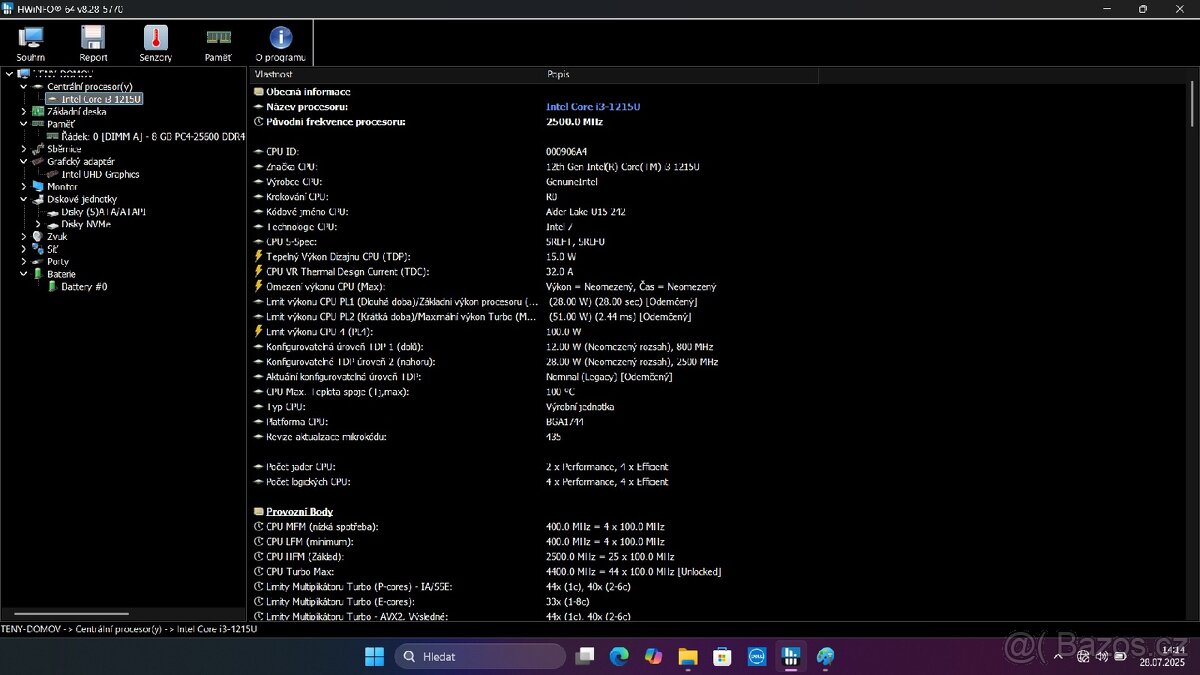Screen dimensions: 1200x675
Task: Click the speaker icon in the system tray
Action: pyautogui.click(x=1101, y=656)
